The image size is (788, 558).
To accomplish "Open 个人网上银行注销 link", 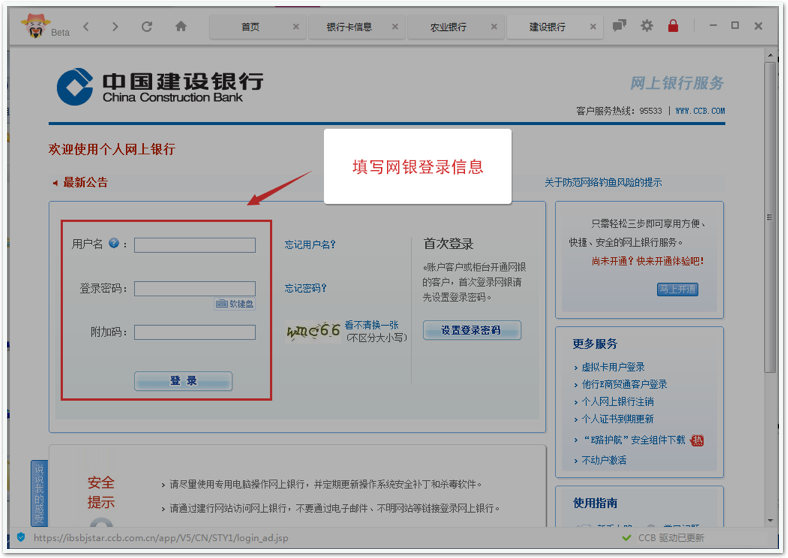I will (x=618, y=401).
